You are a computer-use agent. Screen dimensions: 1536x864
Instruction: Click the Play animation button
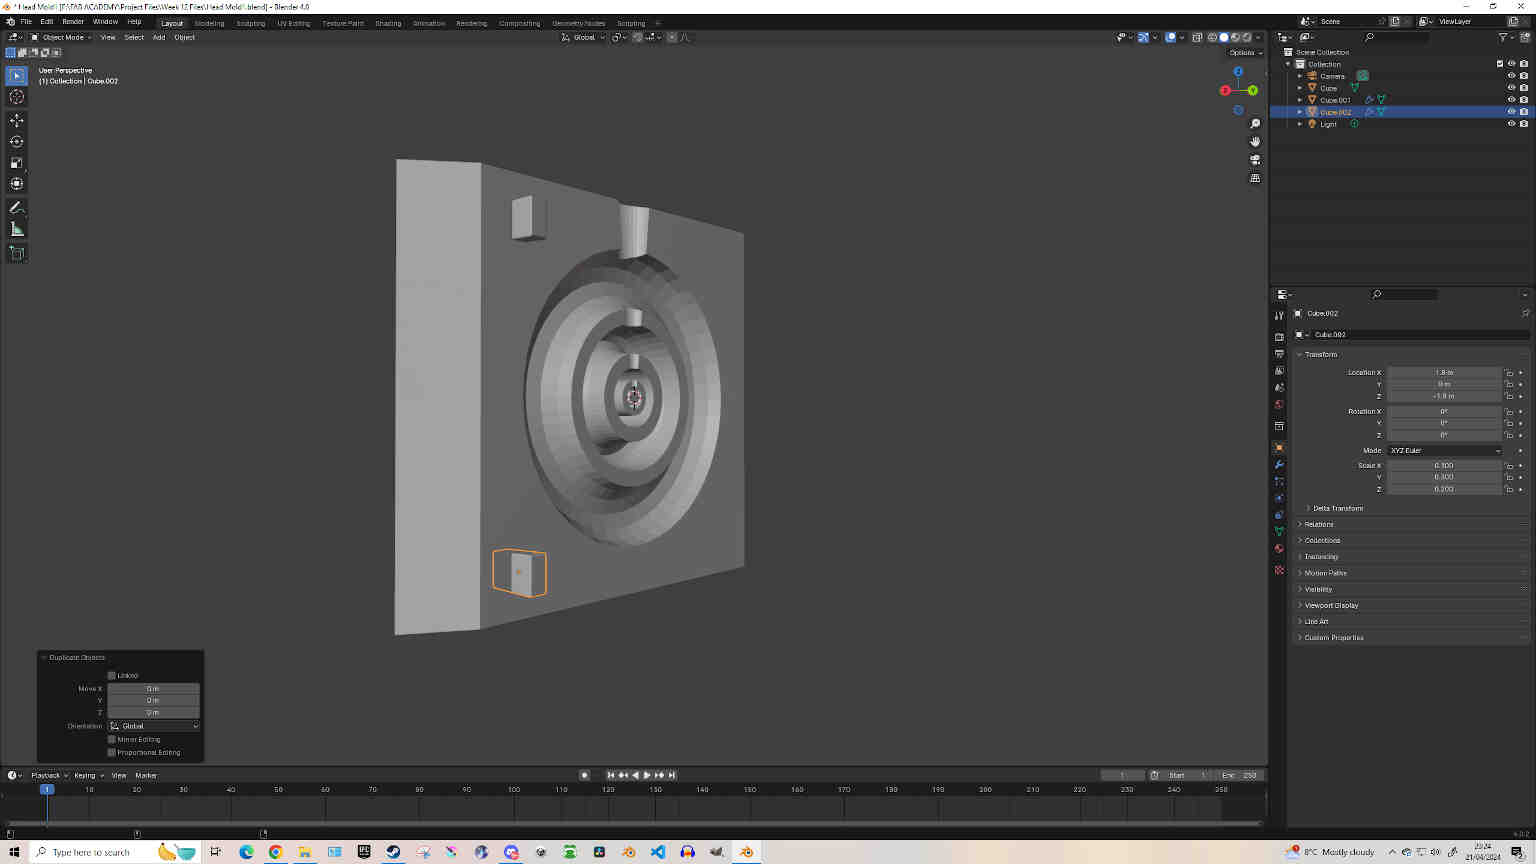pos(647,775)
